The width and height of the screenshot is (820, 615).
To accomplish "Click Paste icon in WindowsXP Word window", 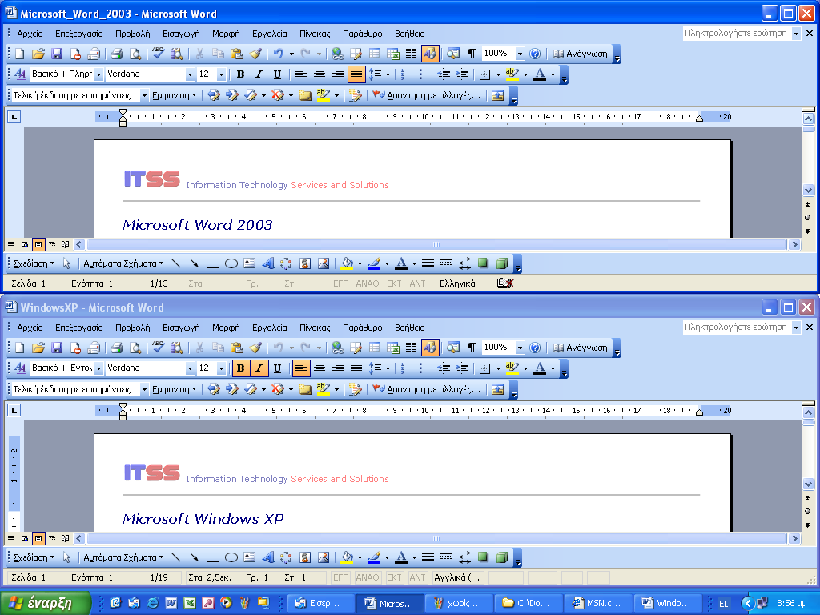I will click(237, 348).
